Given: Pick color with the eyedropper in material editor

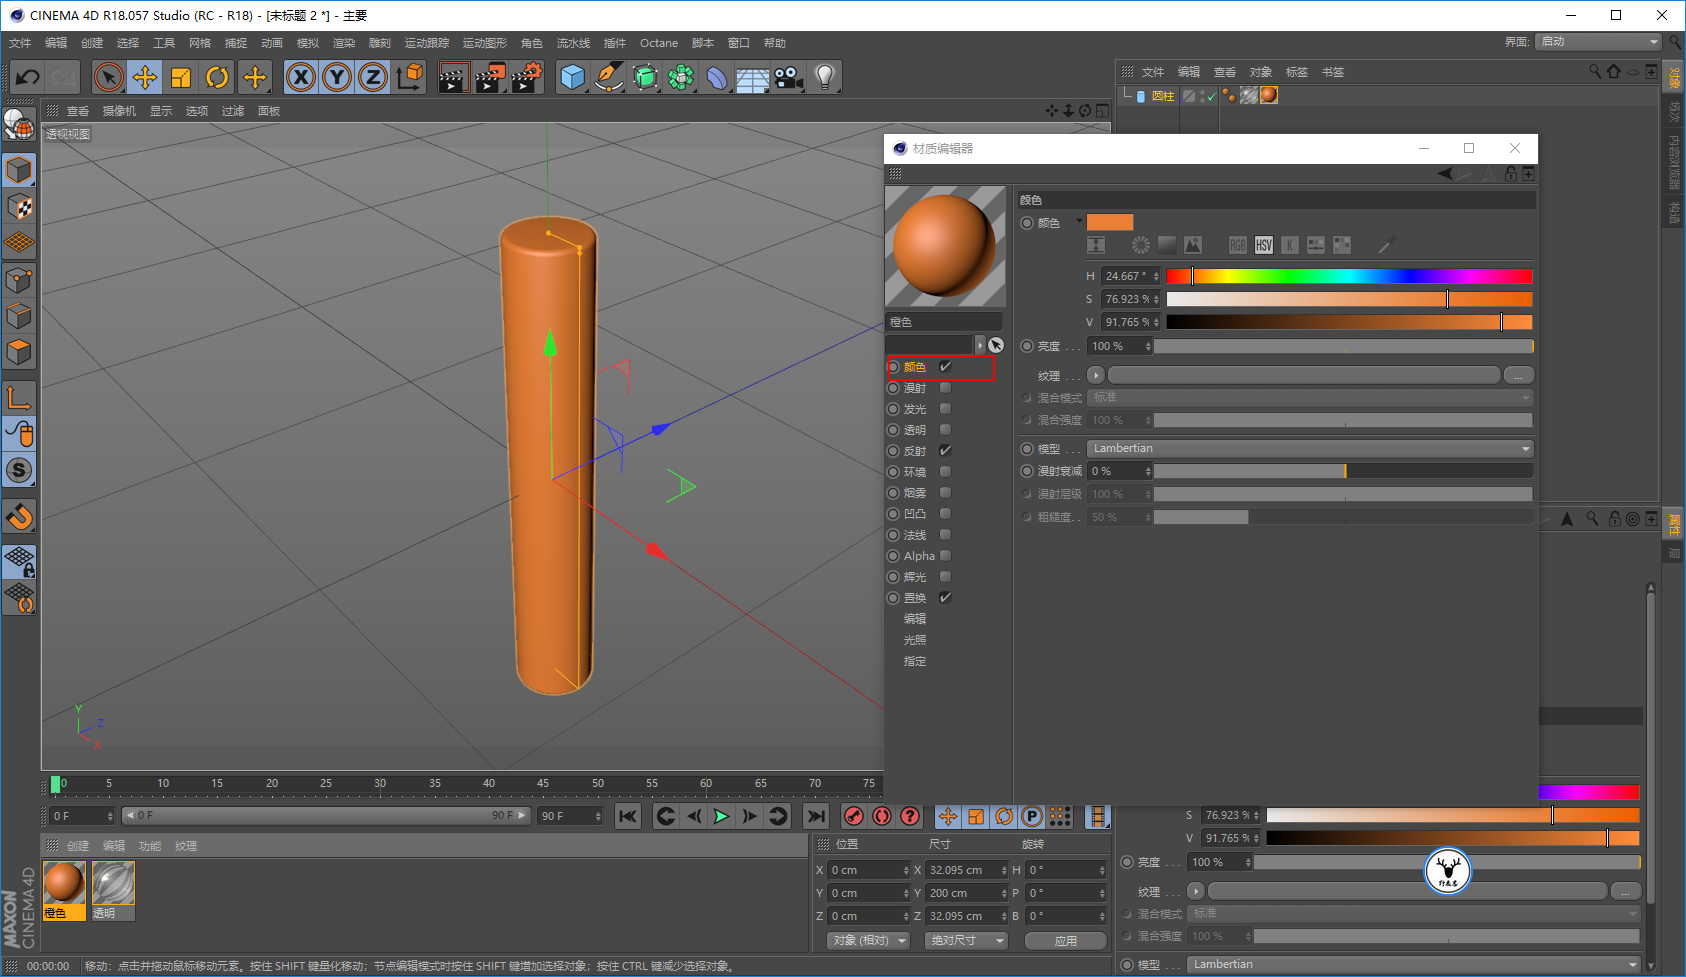Looking at the screenshot, I should coord(1386,245).
